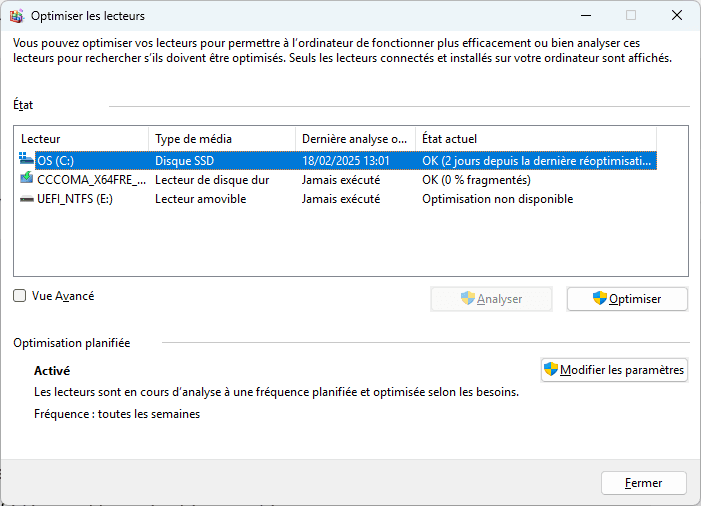Click the OK (0 % fragmentés) status cell

tap(477, 180)
